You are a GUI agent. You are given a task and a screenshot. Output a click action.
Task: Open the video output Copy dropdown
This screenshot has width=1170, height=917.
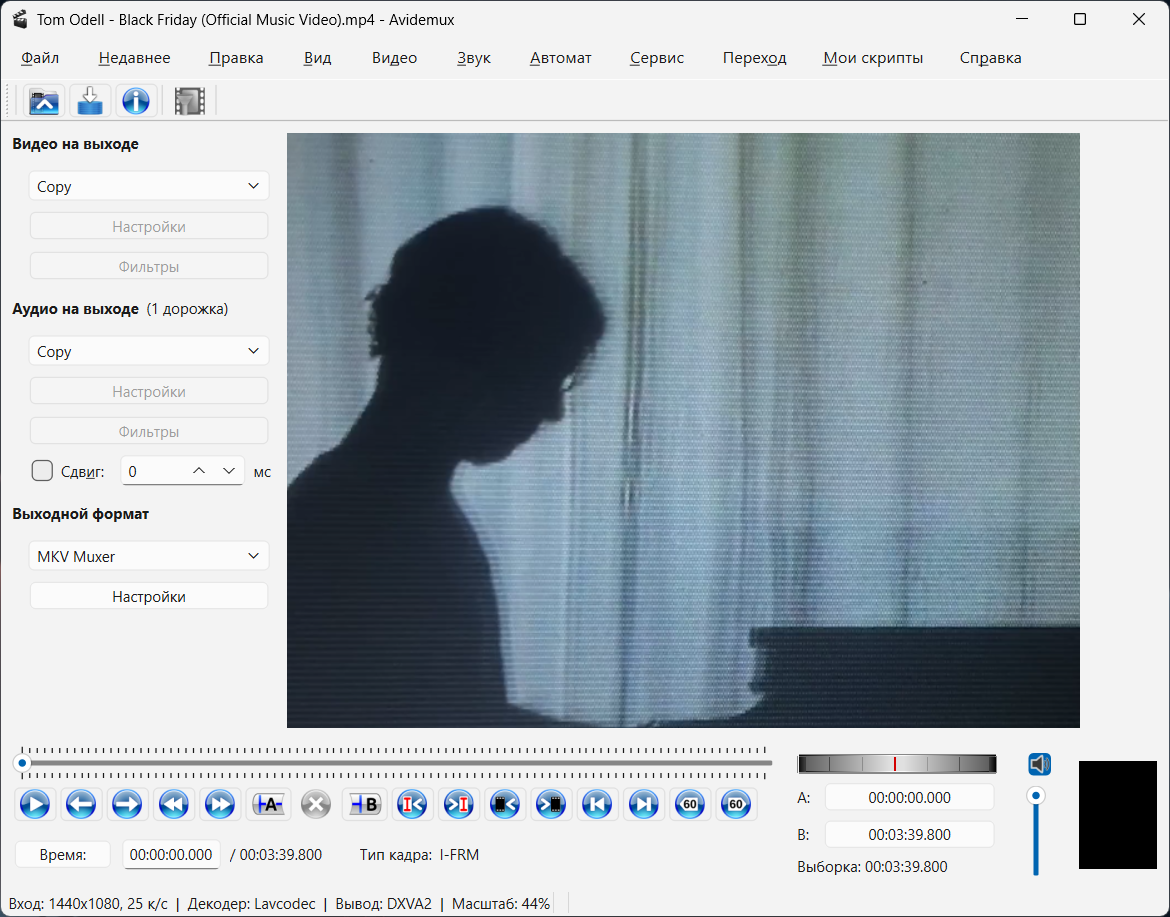149,186
